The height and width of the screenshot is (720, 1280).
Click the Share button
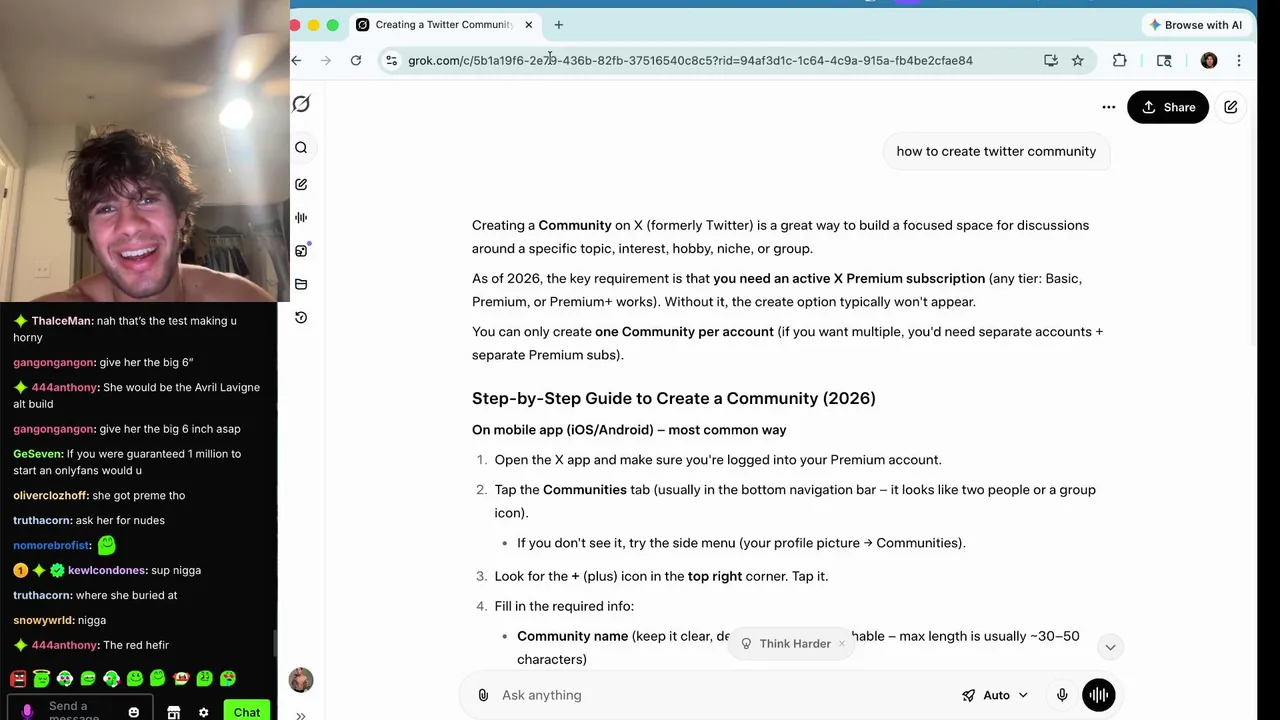pos(1168,107)
